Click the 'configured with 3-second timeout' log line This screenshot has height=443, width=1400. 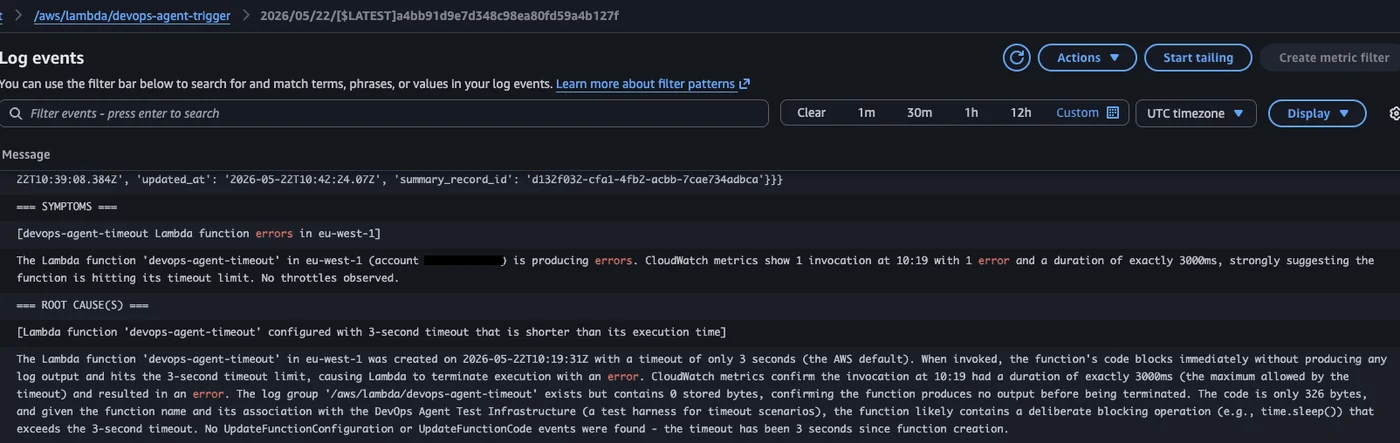click(371, 331)
